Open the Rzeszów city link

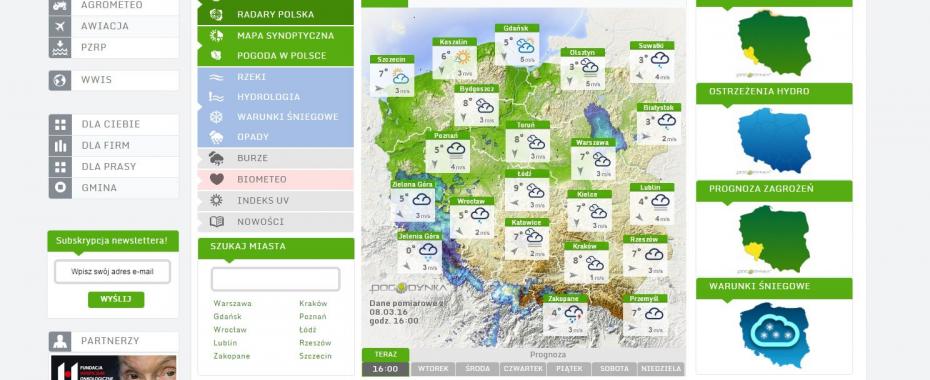pyautogui.click(x=315, y=343)
